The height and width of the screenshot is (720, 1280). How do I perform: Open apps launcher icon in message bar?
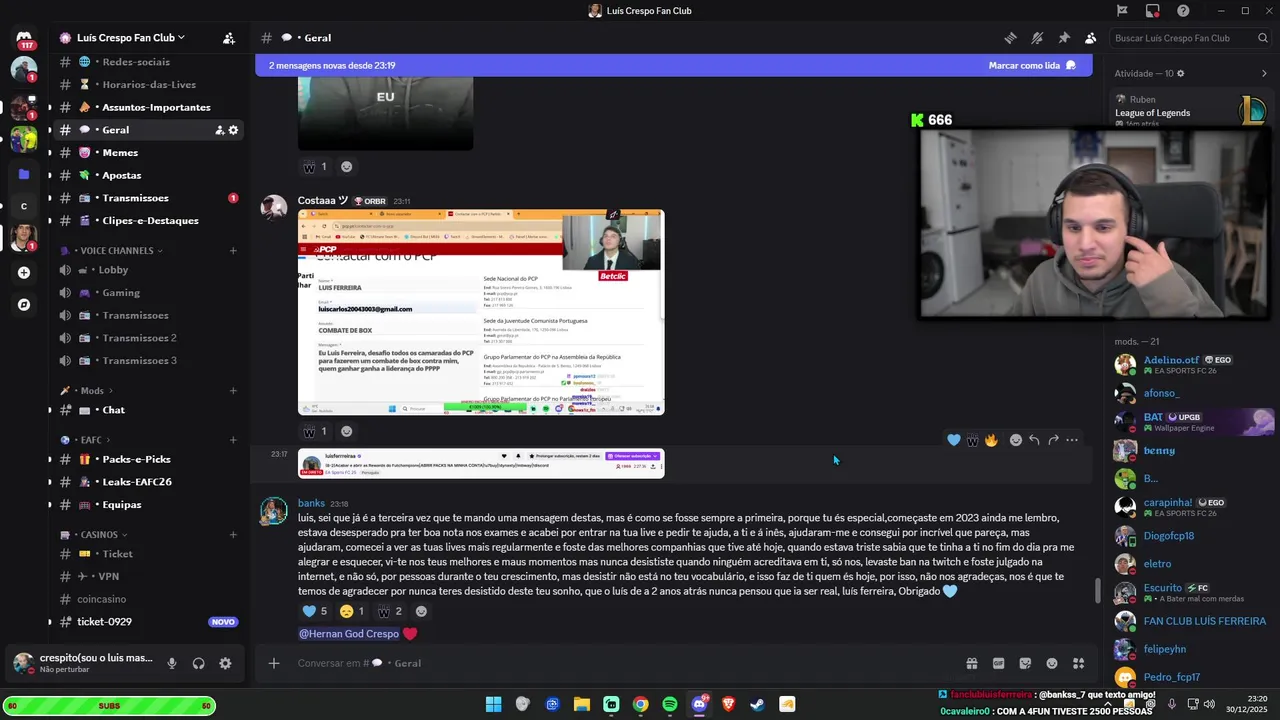coord(1078,663)
